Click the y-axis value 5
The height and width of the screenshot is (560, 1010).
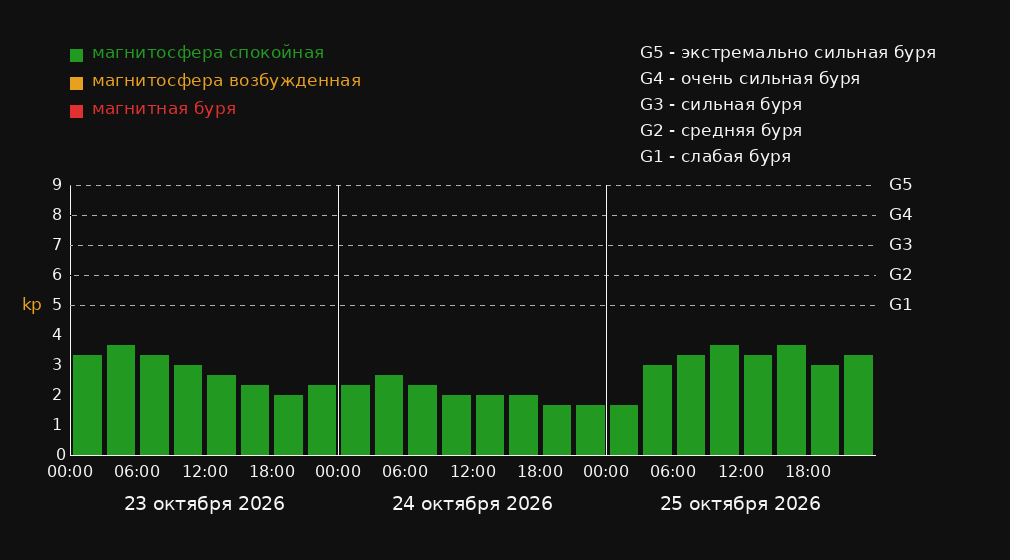click(x=57, y=305)
